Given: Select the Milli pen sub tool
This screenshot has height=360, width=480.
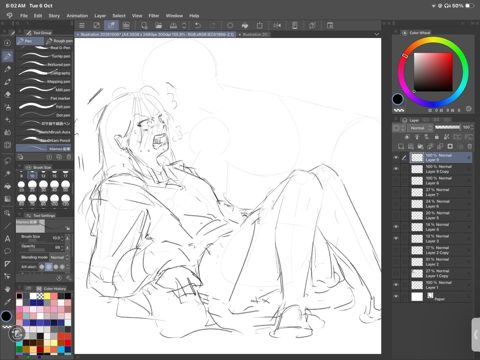Looking at the screenshot, I should tap(45, 90).
